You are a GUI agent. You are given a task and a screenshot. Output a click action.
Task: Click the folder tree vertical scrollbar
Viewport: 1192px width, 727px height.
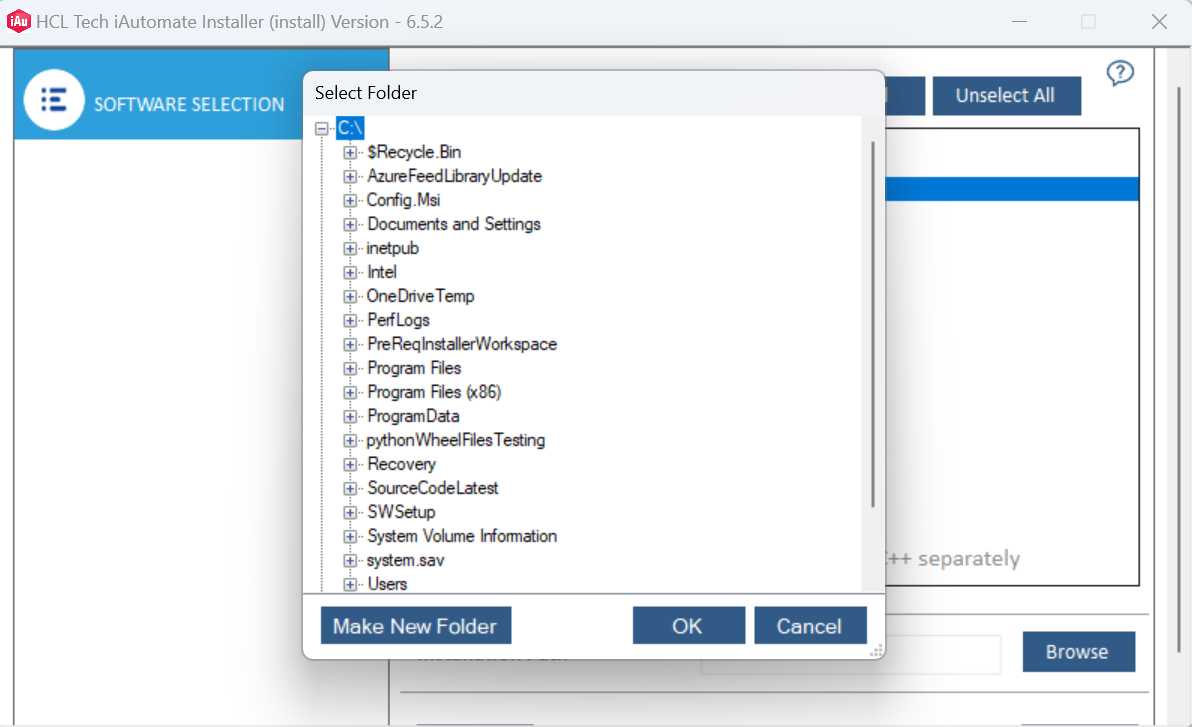pyautogui.click(x=873, y=324)
